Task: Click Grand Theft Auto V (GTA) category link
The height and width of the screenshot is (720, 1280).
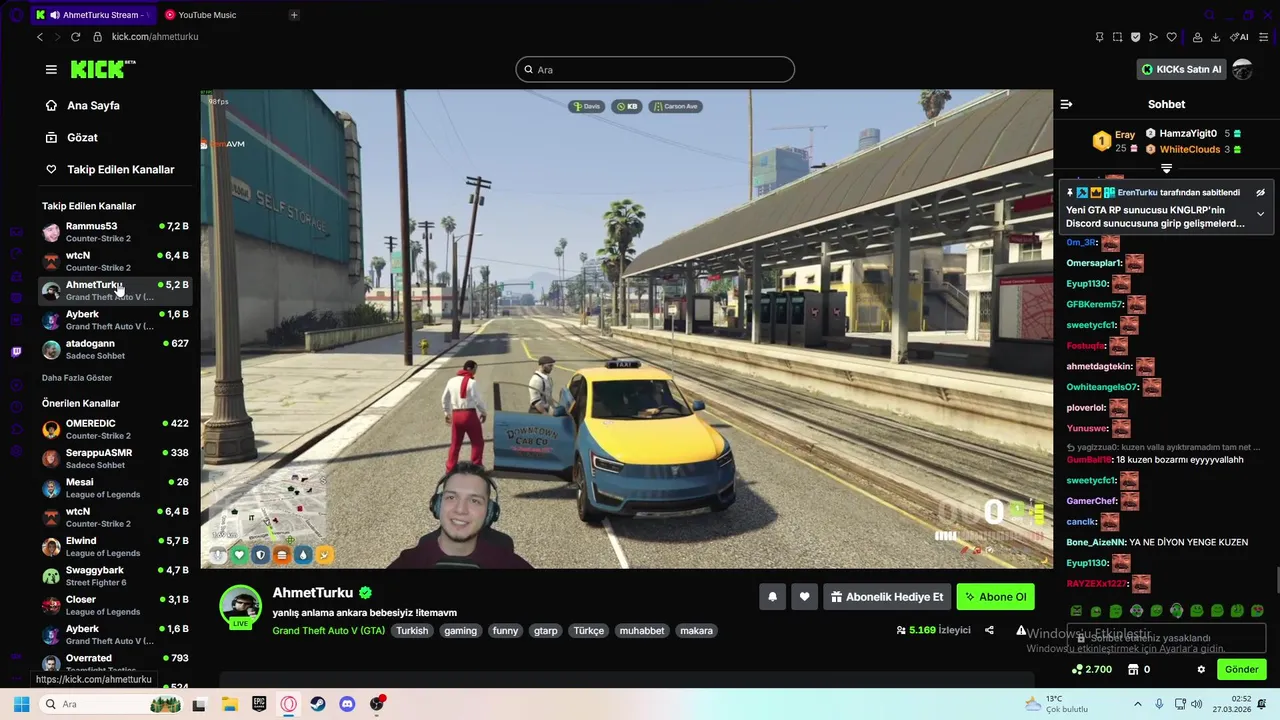Action: tap(328, 631)
